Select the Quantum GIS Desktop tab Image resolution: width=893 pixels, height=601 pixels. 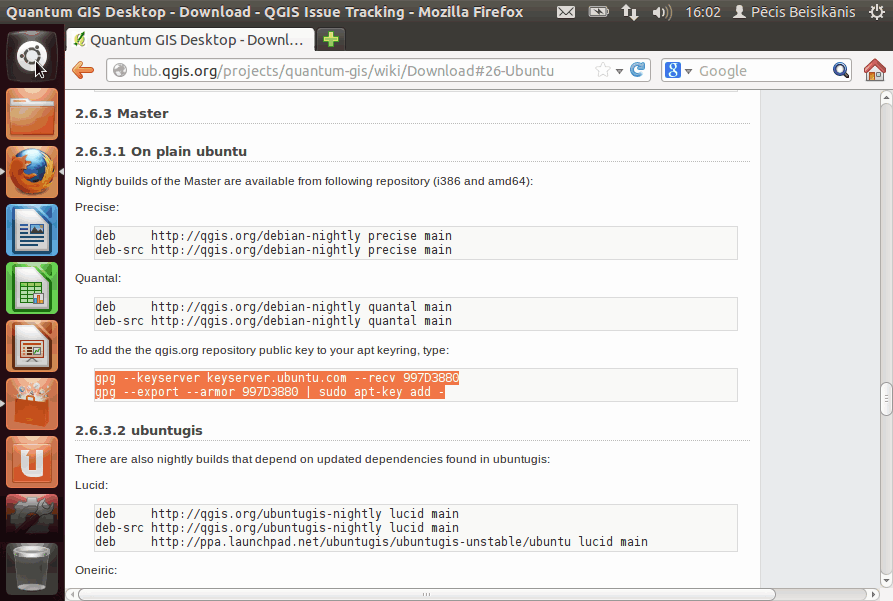tap(190, 40)
